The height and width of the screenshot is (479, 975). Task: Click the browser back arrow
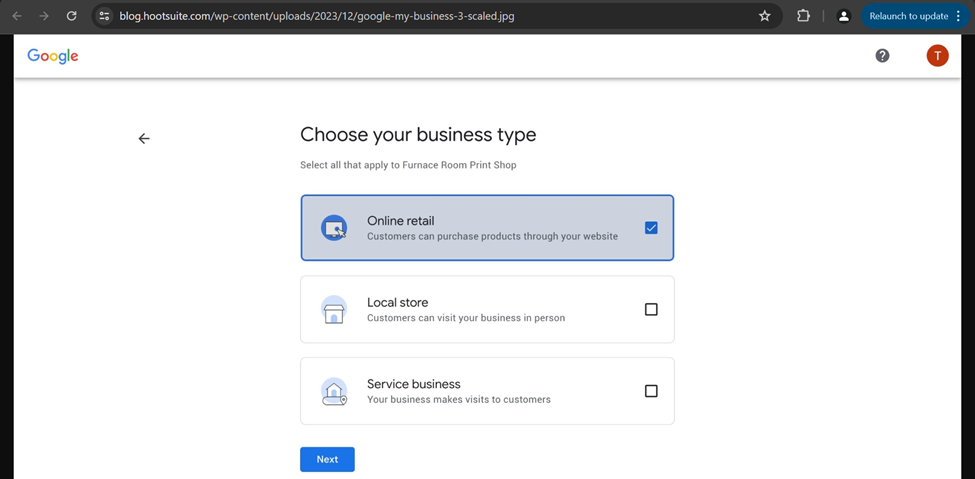17,16
